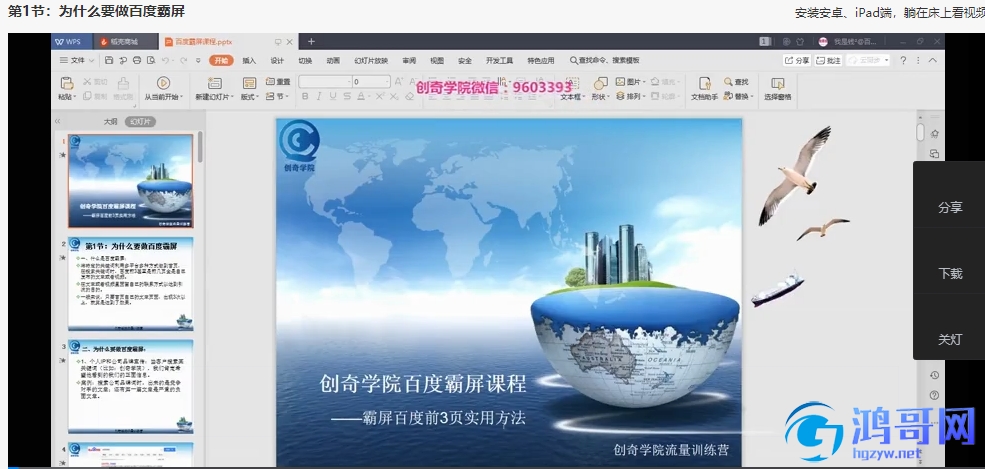985x469 pixels.
Task: Open the Layout (版式) dropdown
Action: (x=249, y=97)
